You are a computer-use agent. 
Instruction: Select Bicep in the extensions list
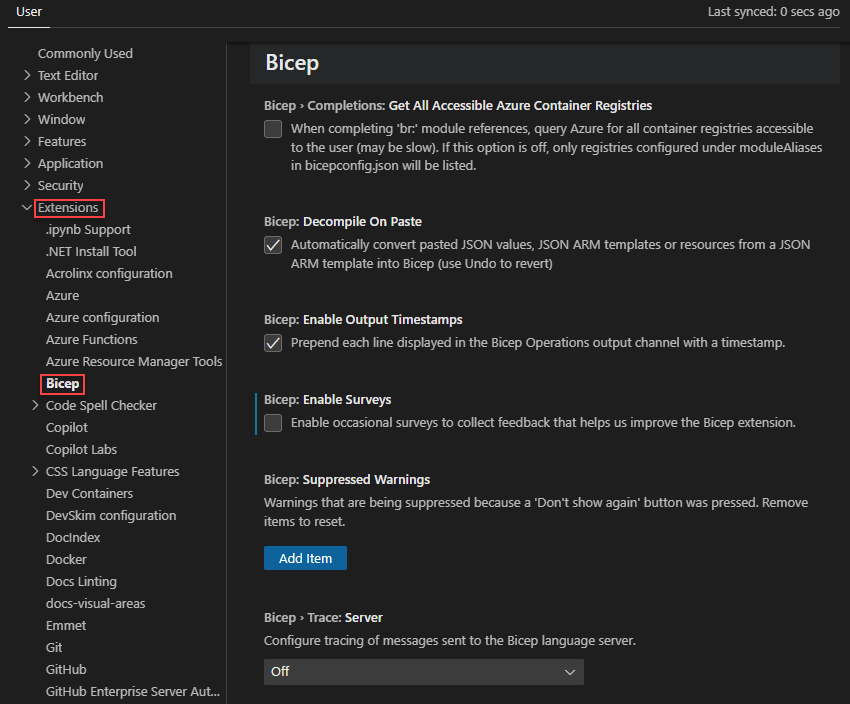(62, 383)
